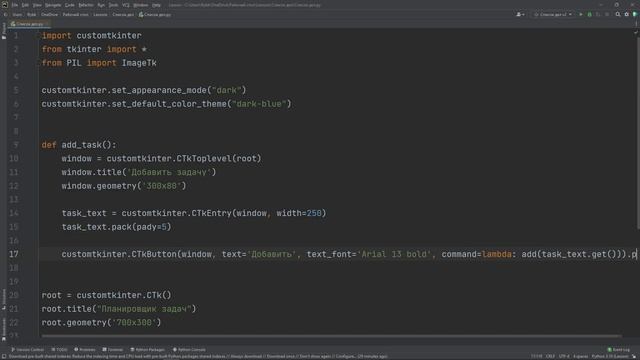Open the Tools menu
Screen dimensions: 640x360
click(x=113, y=5)
